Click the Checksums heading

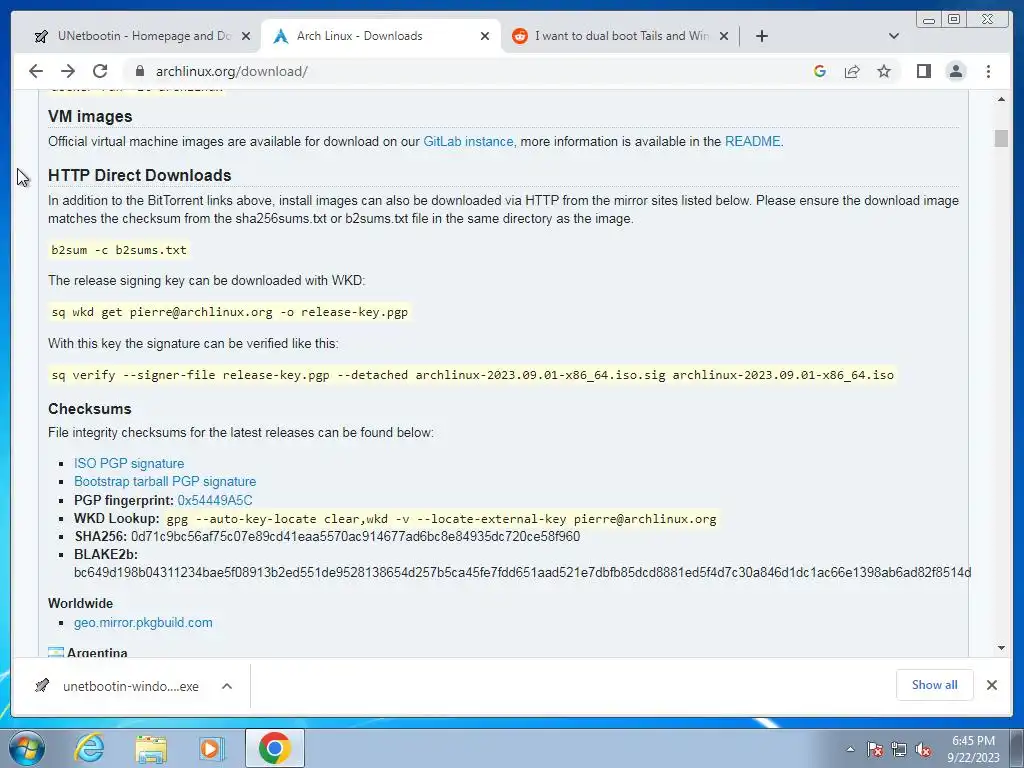point(89,409)
